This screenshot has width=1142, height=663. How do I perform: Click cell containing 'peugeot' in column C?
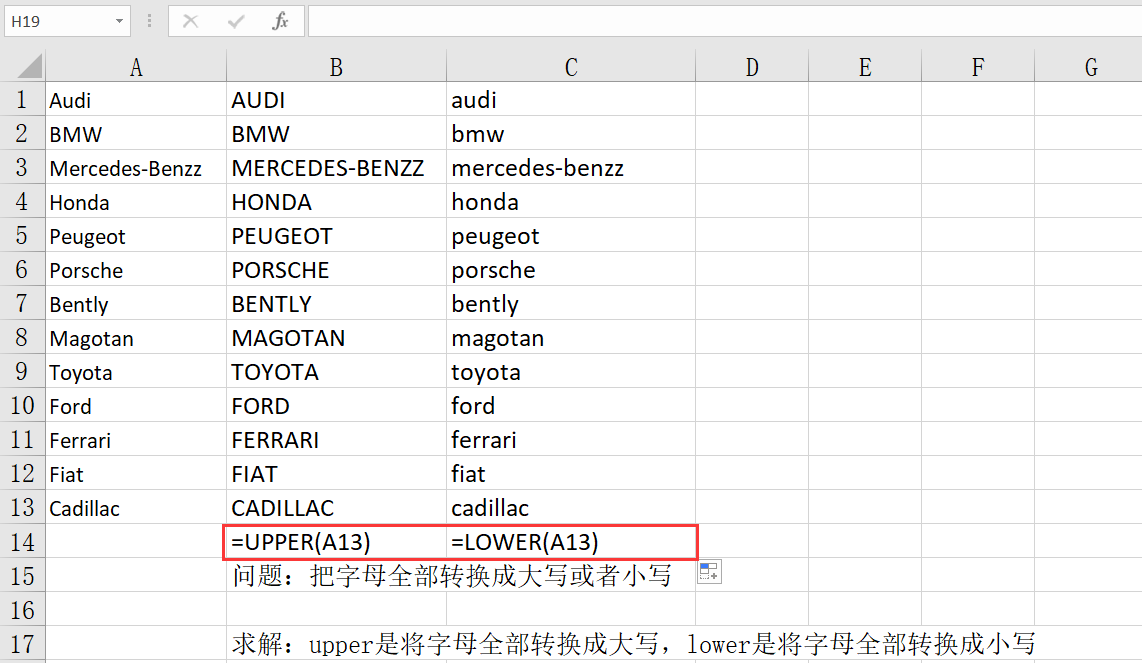[571, 235]
